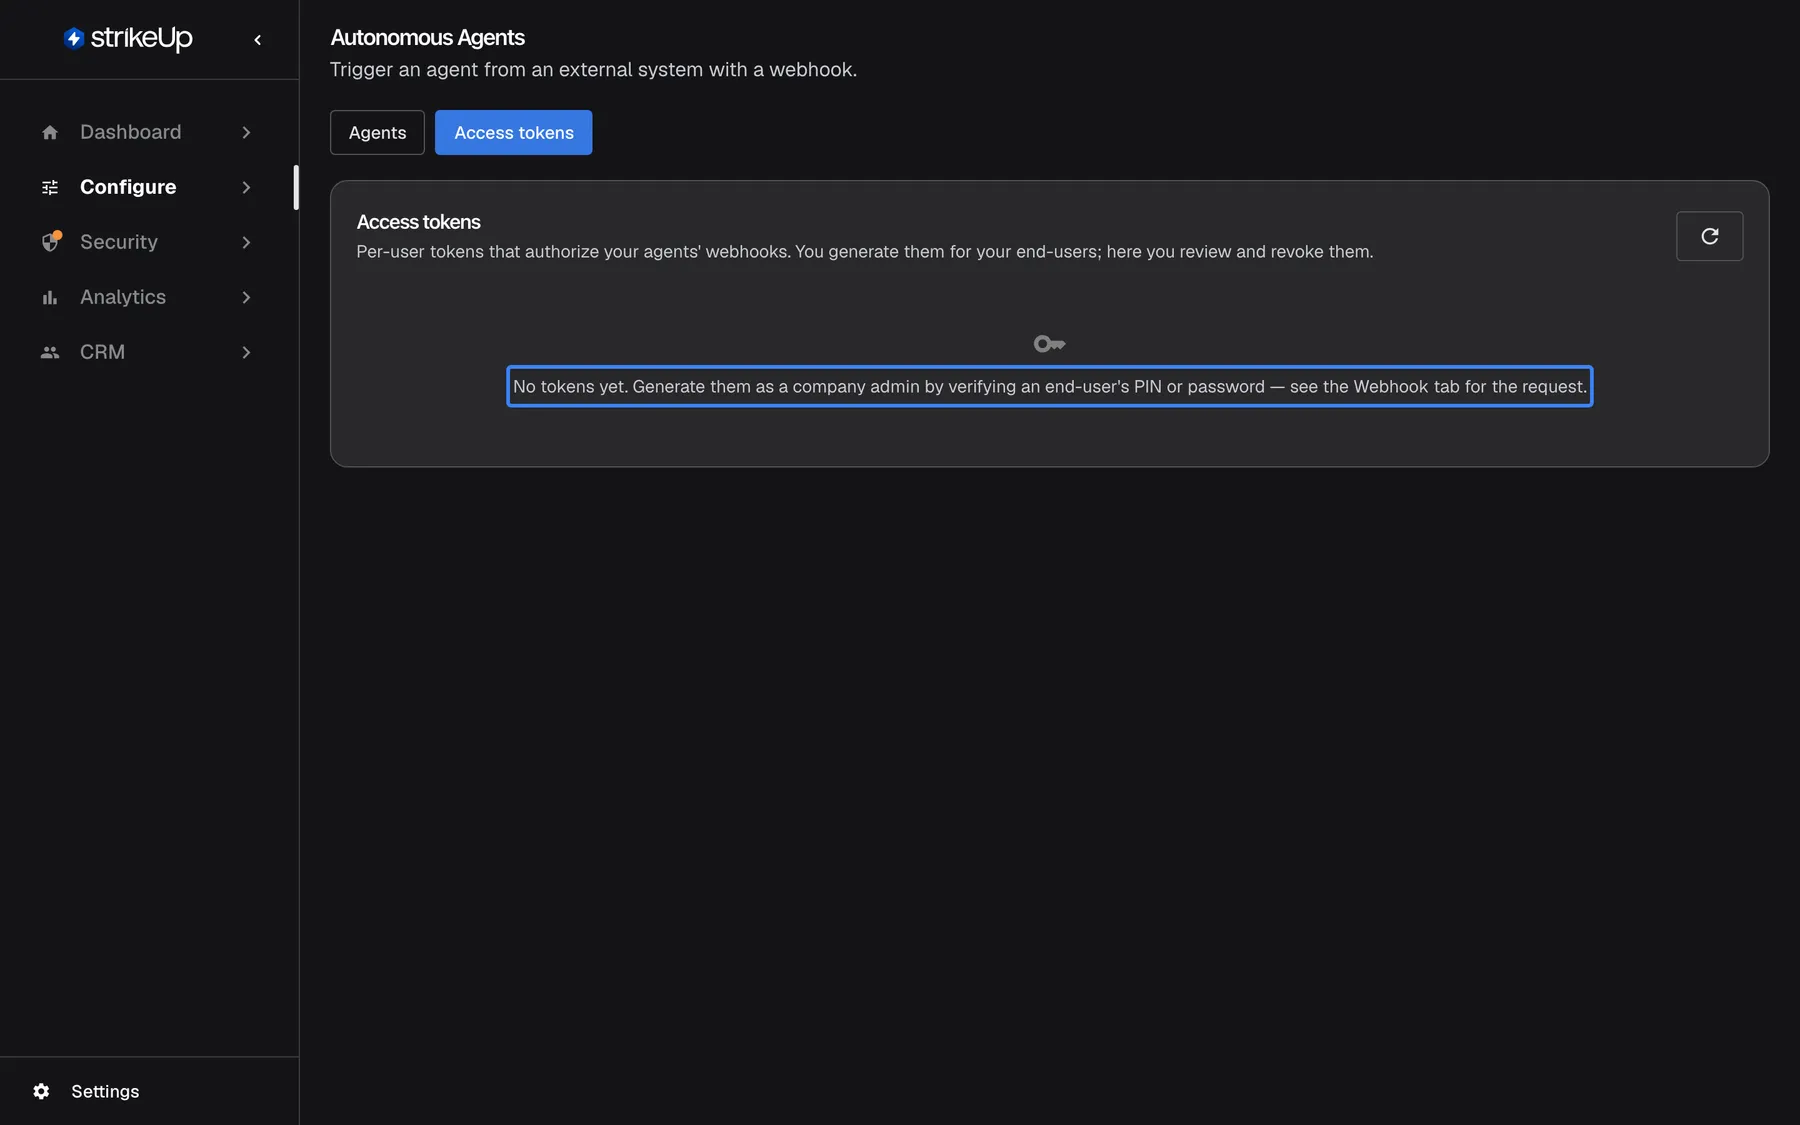
Task: Click the Access tokens panel heading
Action: coord(419,222)
